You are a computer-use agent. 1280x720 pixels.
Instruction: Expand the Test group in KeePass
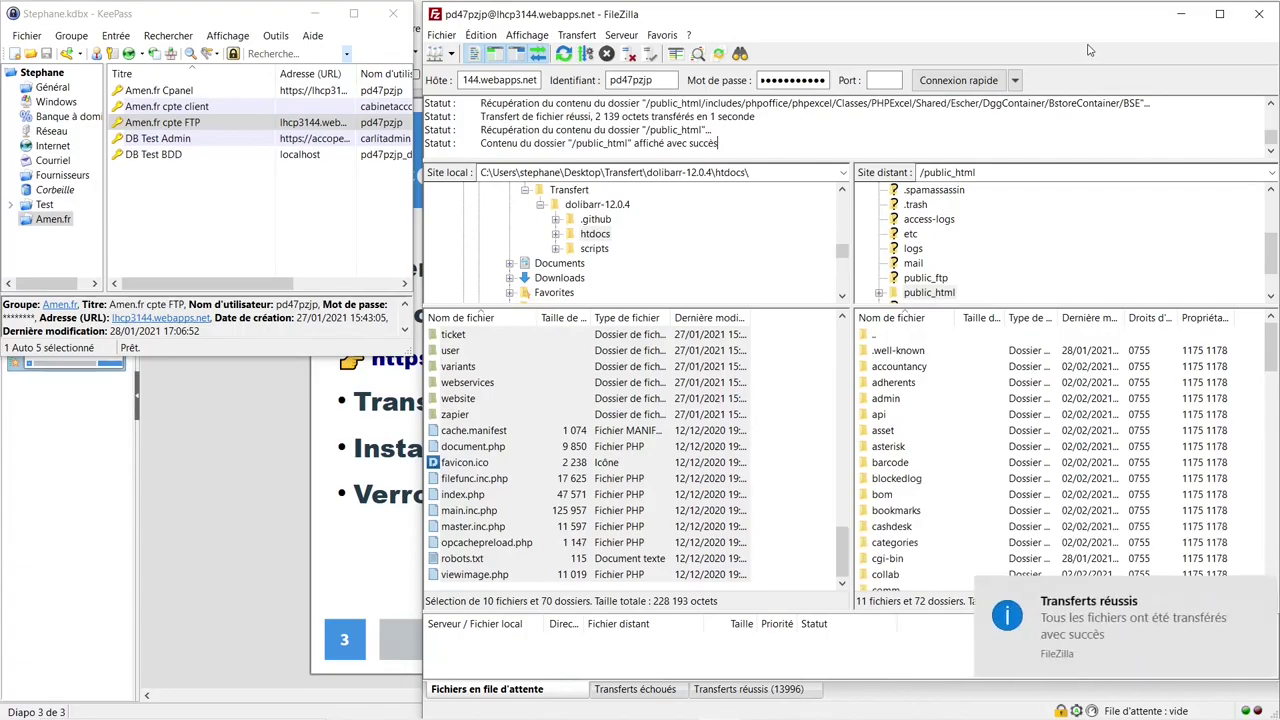pyautogui.click(x=11, y=205)
